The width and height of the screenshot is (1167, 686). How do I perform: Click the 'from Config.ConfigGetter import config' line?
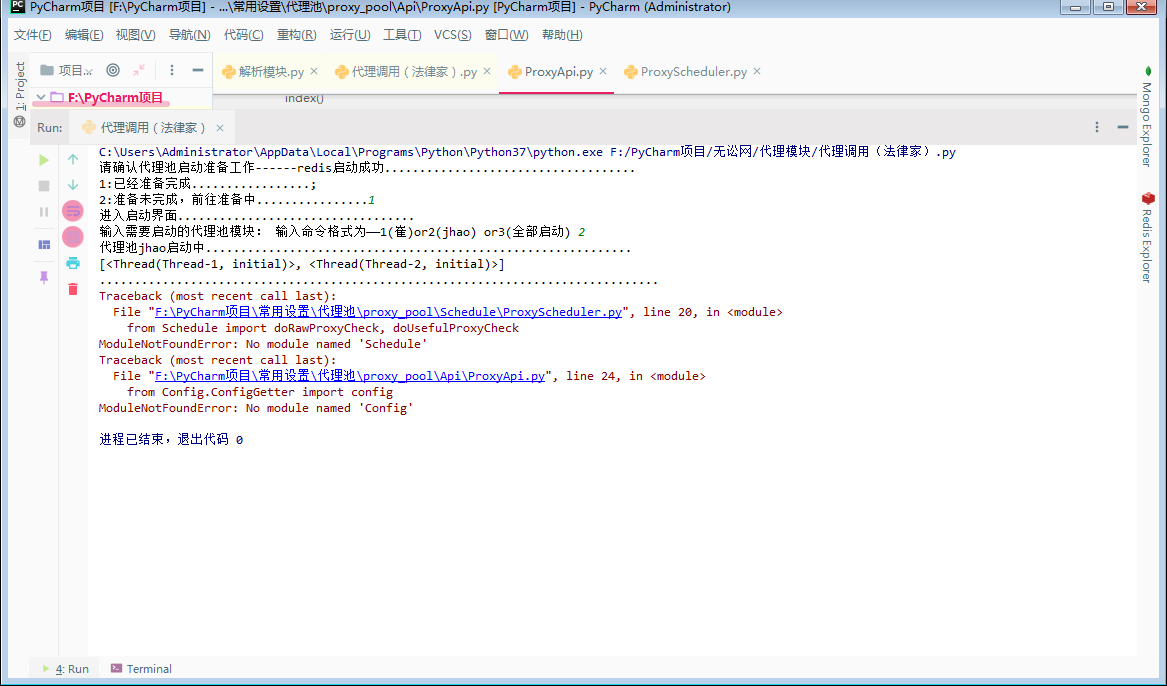pos(260,392)
